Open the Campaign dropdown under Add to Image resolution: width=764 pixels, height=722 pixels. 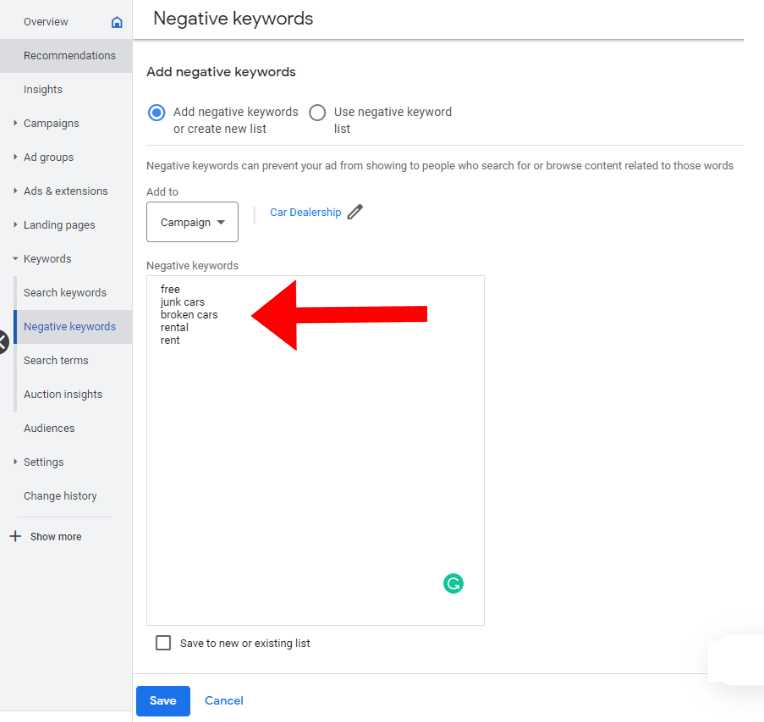[192, 222]
